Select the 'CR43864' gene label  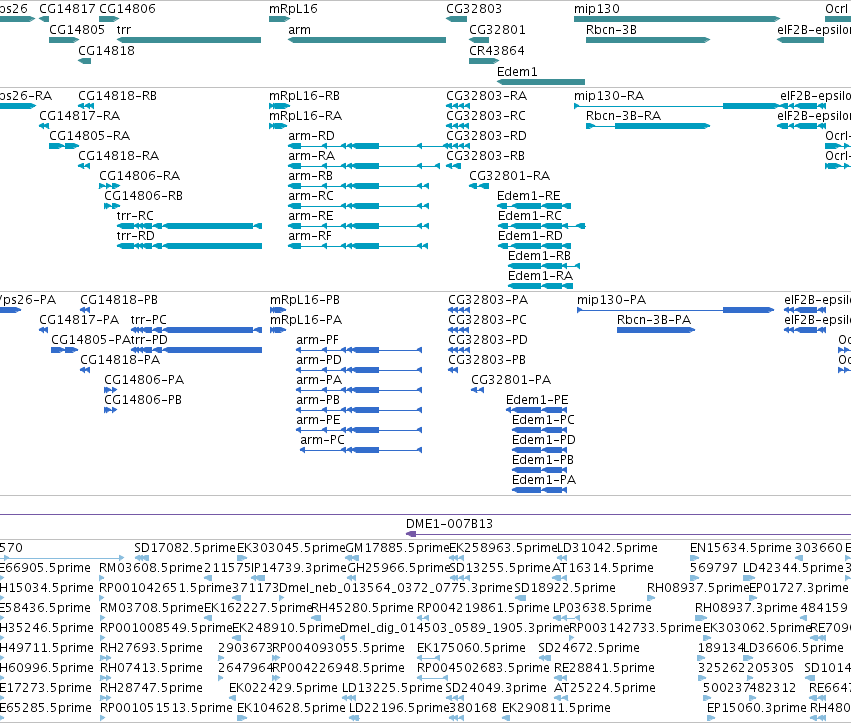[497, 50]
